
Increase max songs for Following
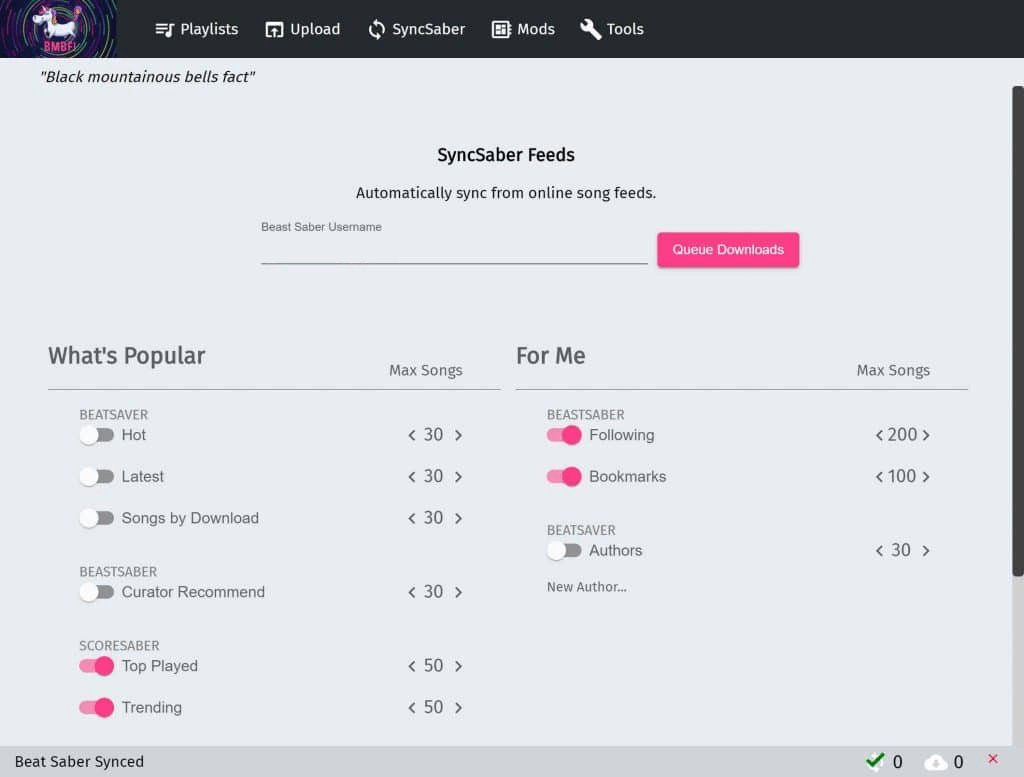(x=926, y=436)
